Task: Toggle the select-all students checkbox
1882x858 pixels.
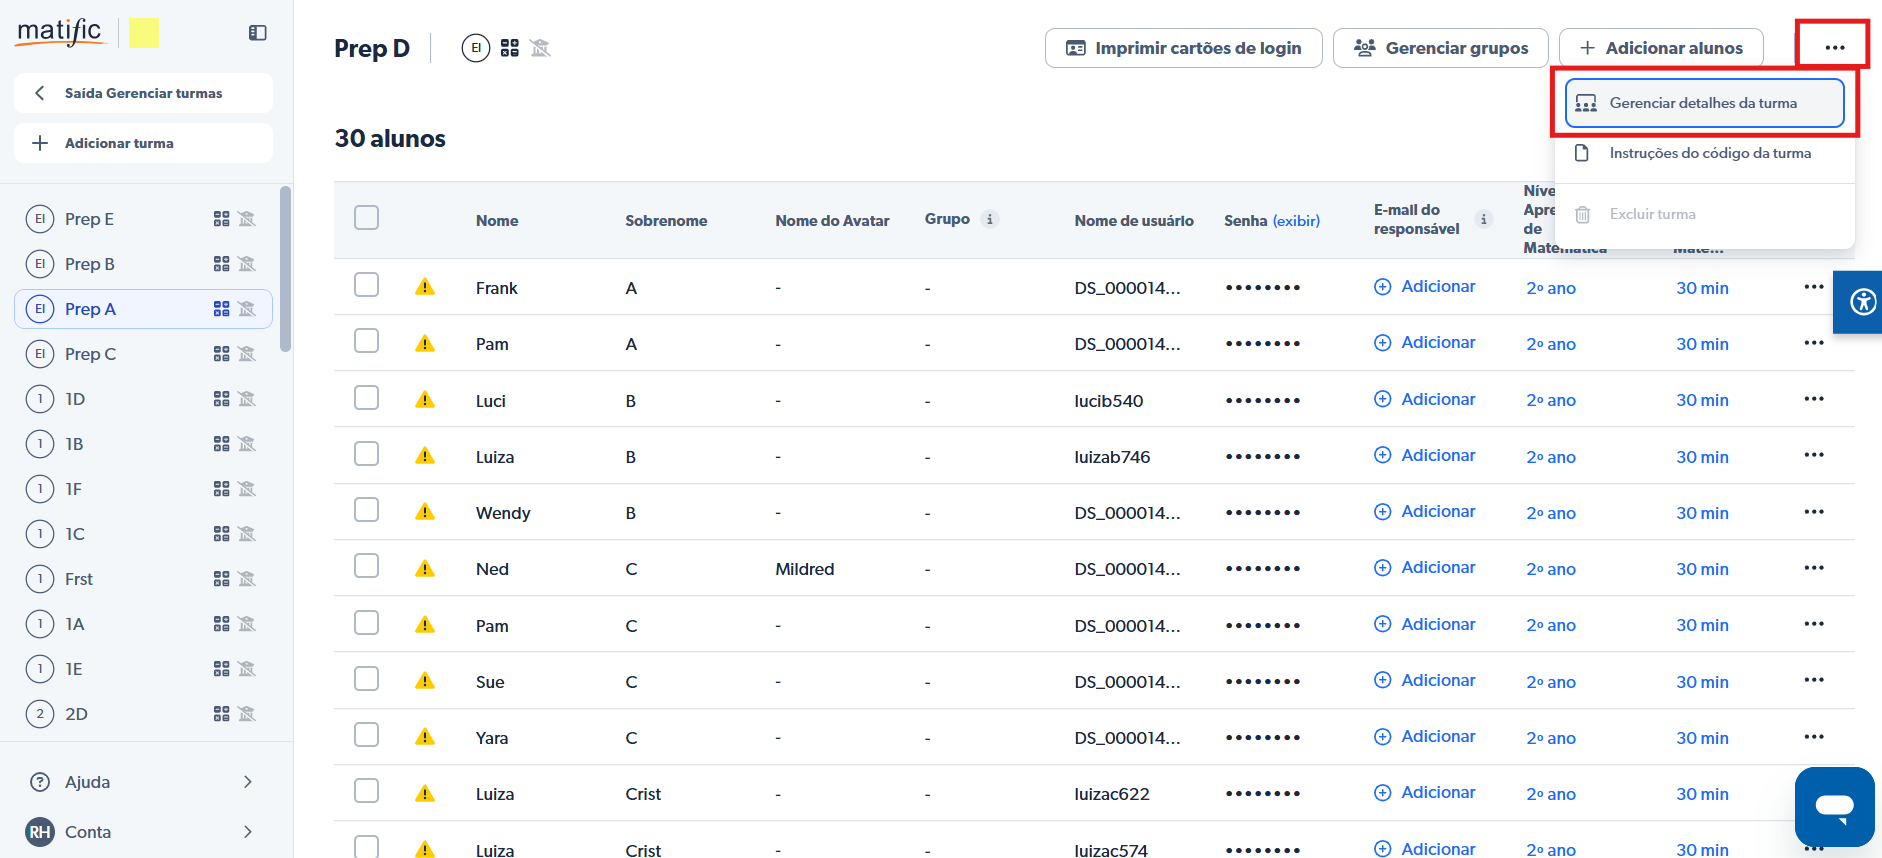Action: coord(367,218)
